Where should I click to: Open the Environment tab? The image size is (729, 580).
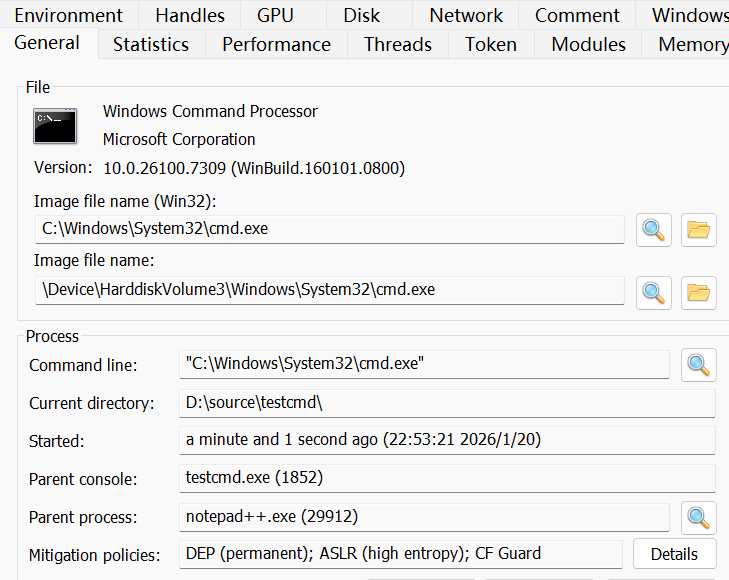(x=68, y=15)
